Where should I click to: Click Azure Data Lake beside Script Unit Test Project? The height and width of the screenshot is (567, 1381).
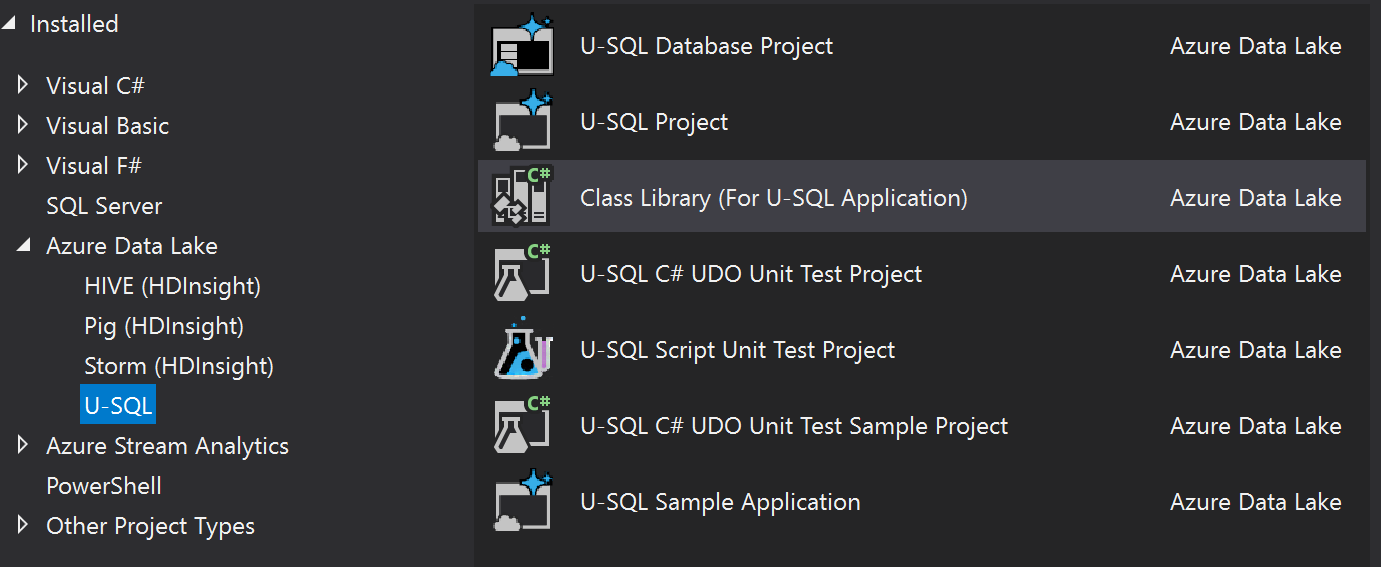click(x=1256, y=350)
